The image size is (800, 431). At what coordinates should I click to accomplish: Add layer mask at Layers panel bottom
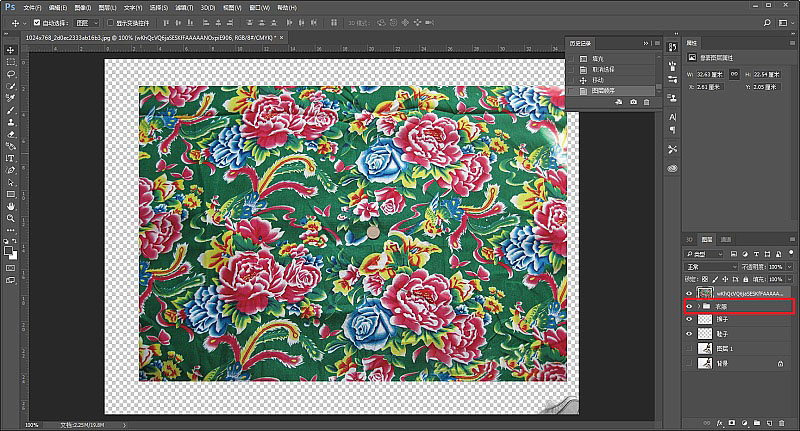coord(732,423)
